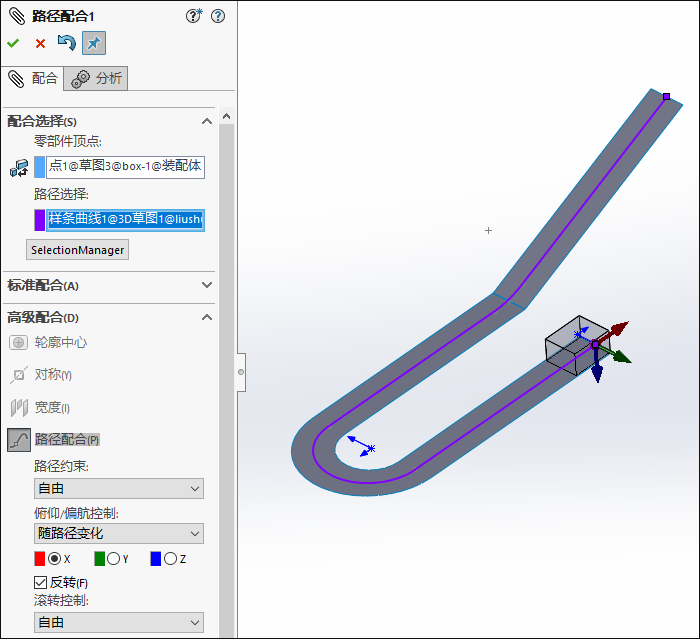Click the panel collapse handle on divider

tap(241, 372)
